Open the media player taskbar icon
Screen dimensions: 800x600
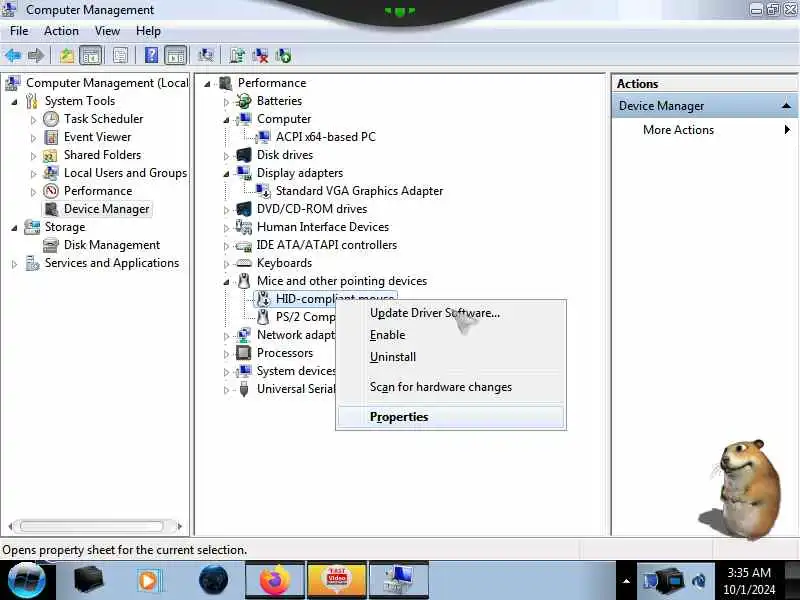point(151,581)
